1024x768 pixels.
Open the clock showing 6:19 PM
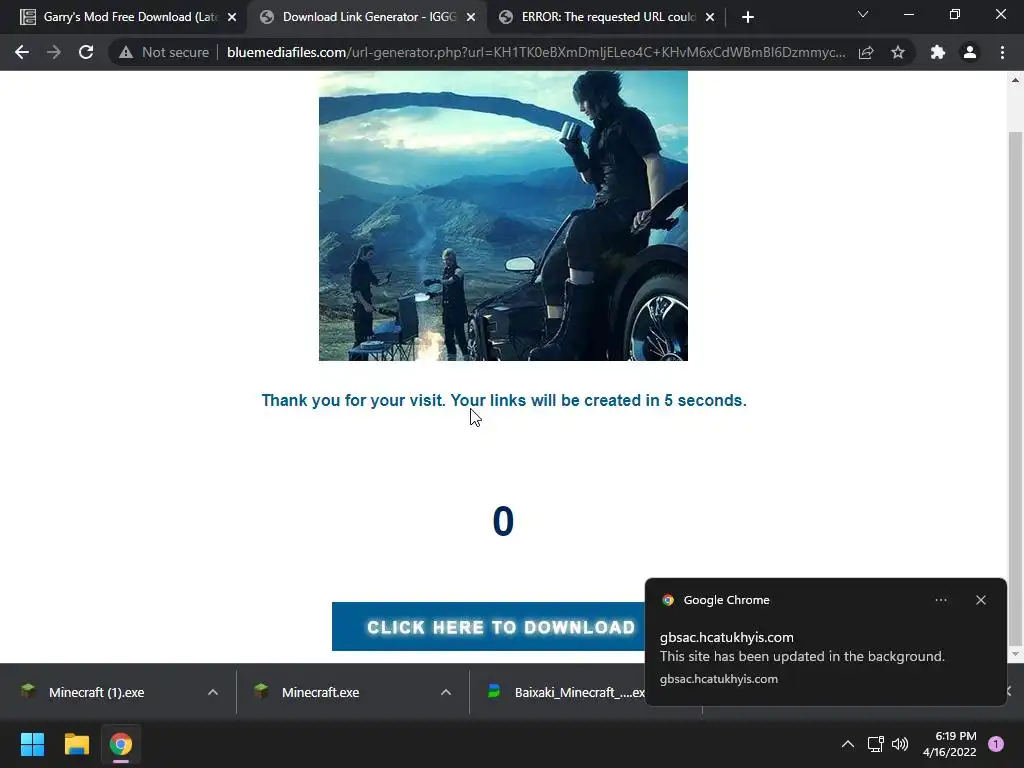tap(950, 744)
